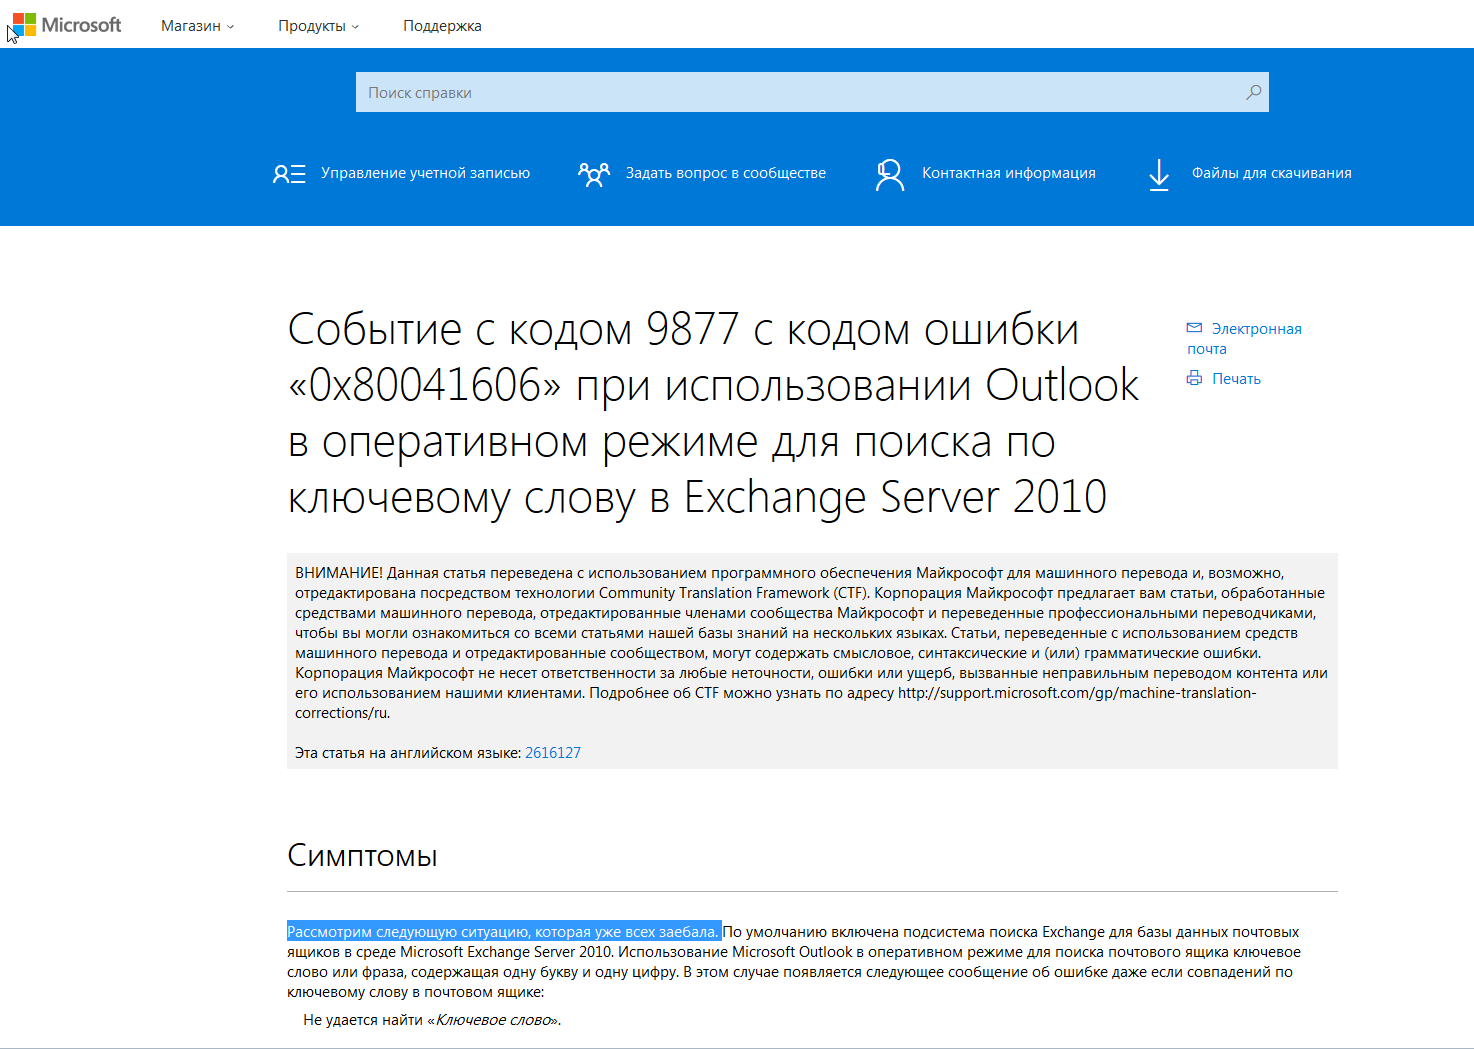Expand the Продукты dropdown menu
The image size is (1474, 1049).
click(318, 26)
